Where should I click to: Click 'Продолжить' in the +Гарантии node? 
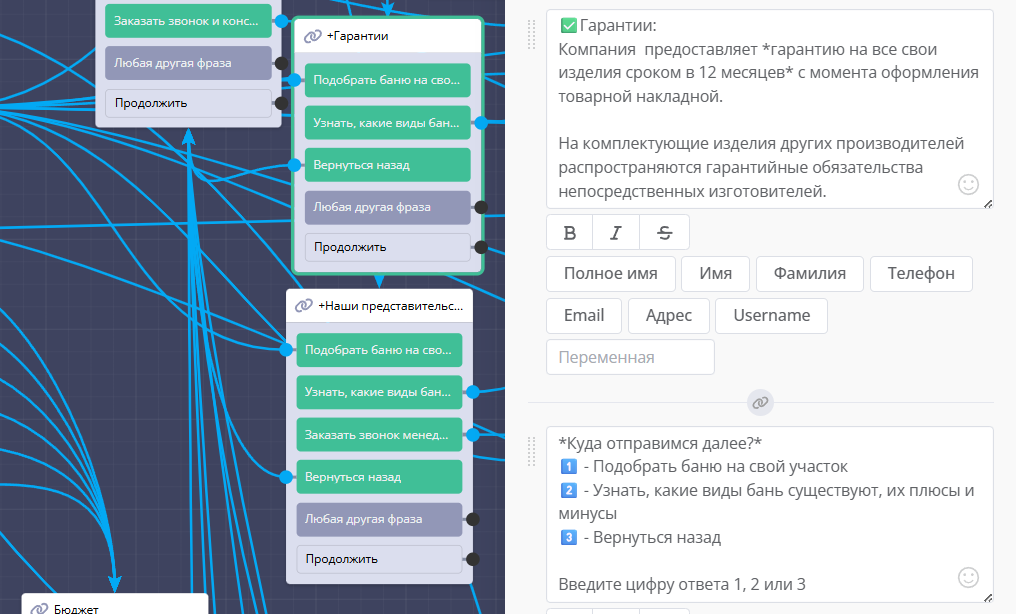click(387, 247)
